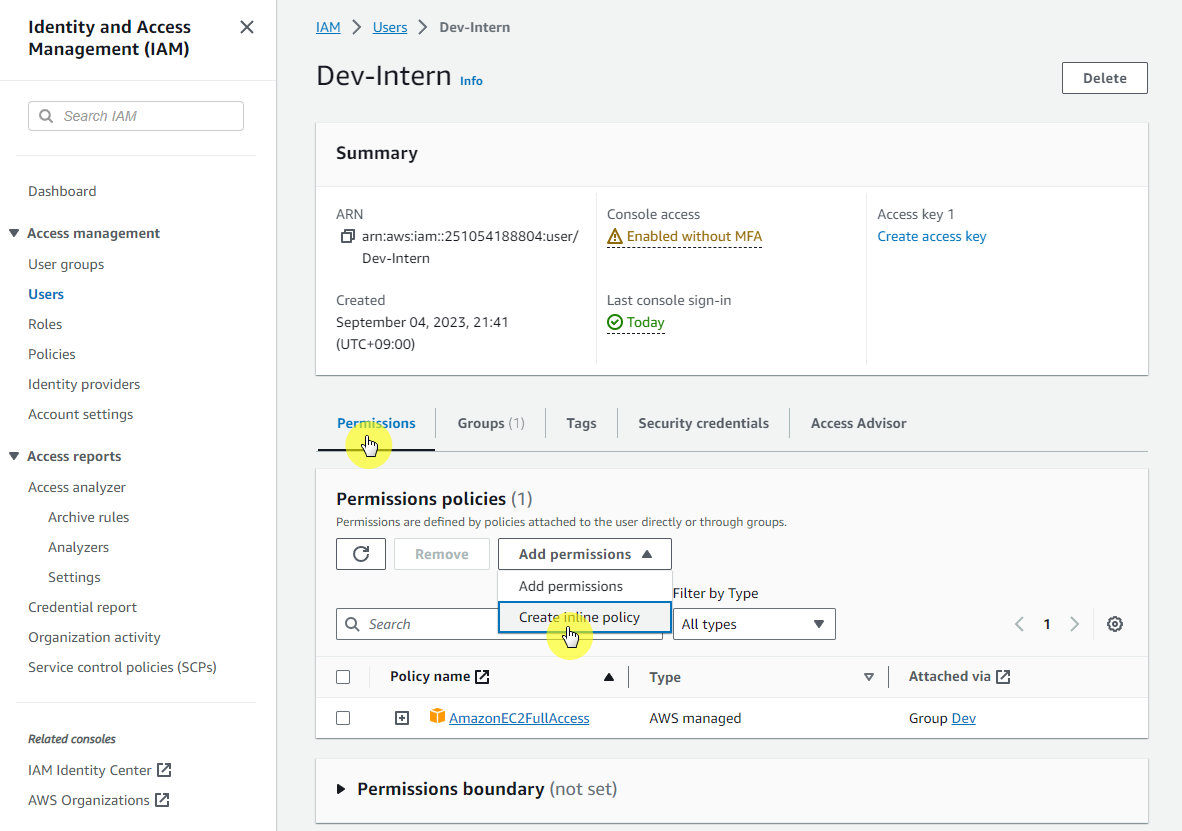Open the Security credentials tab
This screenshot has height=831, width=1182.
[x=703, y=423]
